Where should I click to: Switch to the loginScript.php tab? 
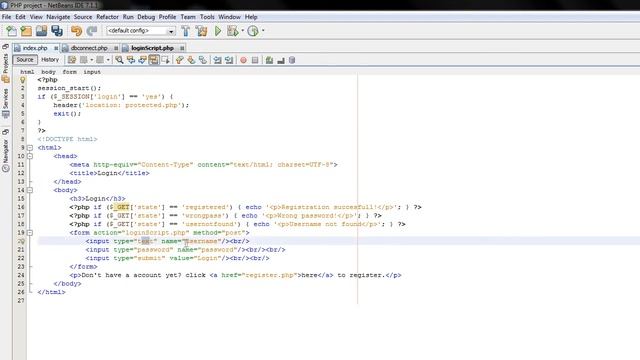pos(152,48)
